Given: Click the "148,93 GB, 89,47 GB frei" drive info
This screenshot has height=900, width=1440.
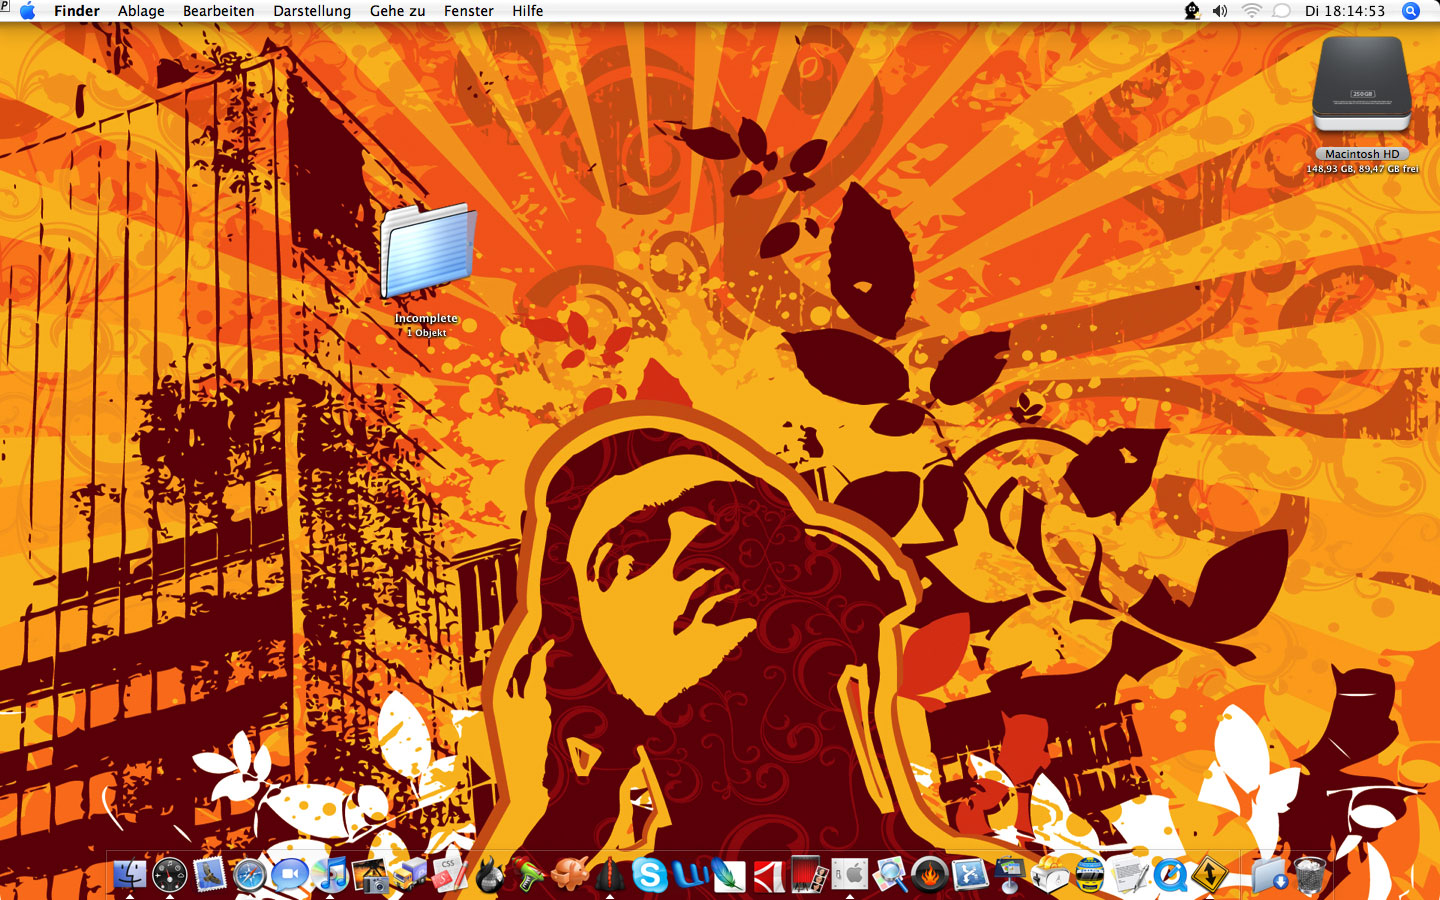Looking at the screenshot, I should (x=1362, y=169).
